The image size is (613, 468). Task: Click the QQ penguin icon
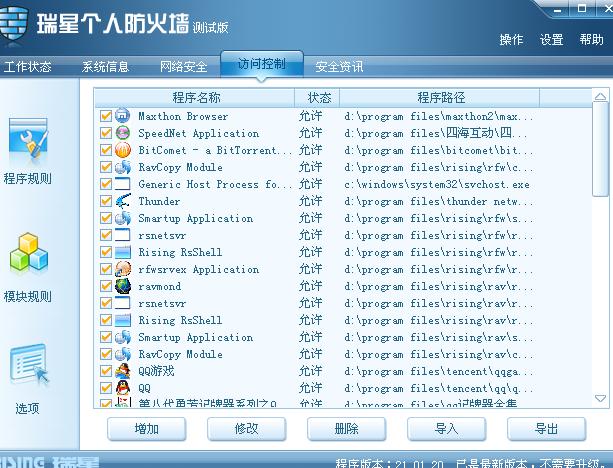(x=122, y=388)
